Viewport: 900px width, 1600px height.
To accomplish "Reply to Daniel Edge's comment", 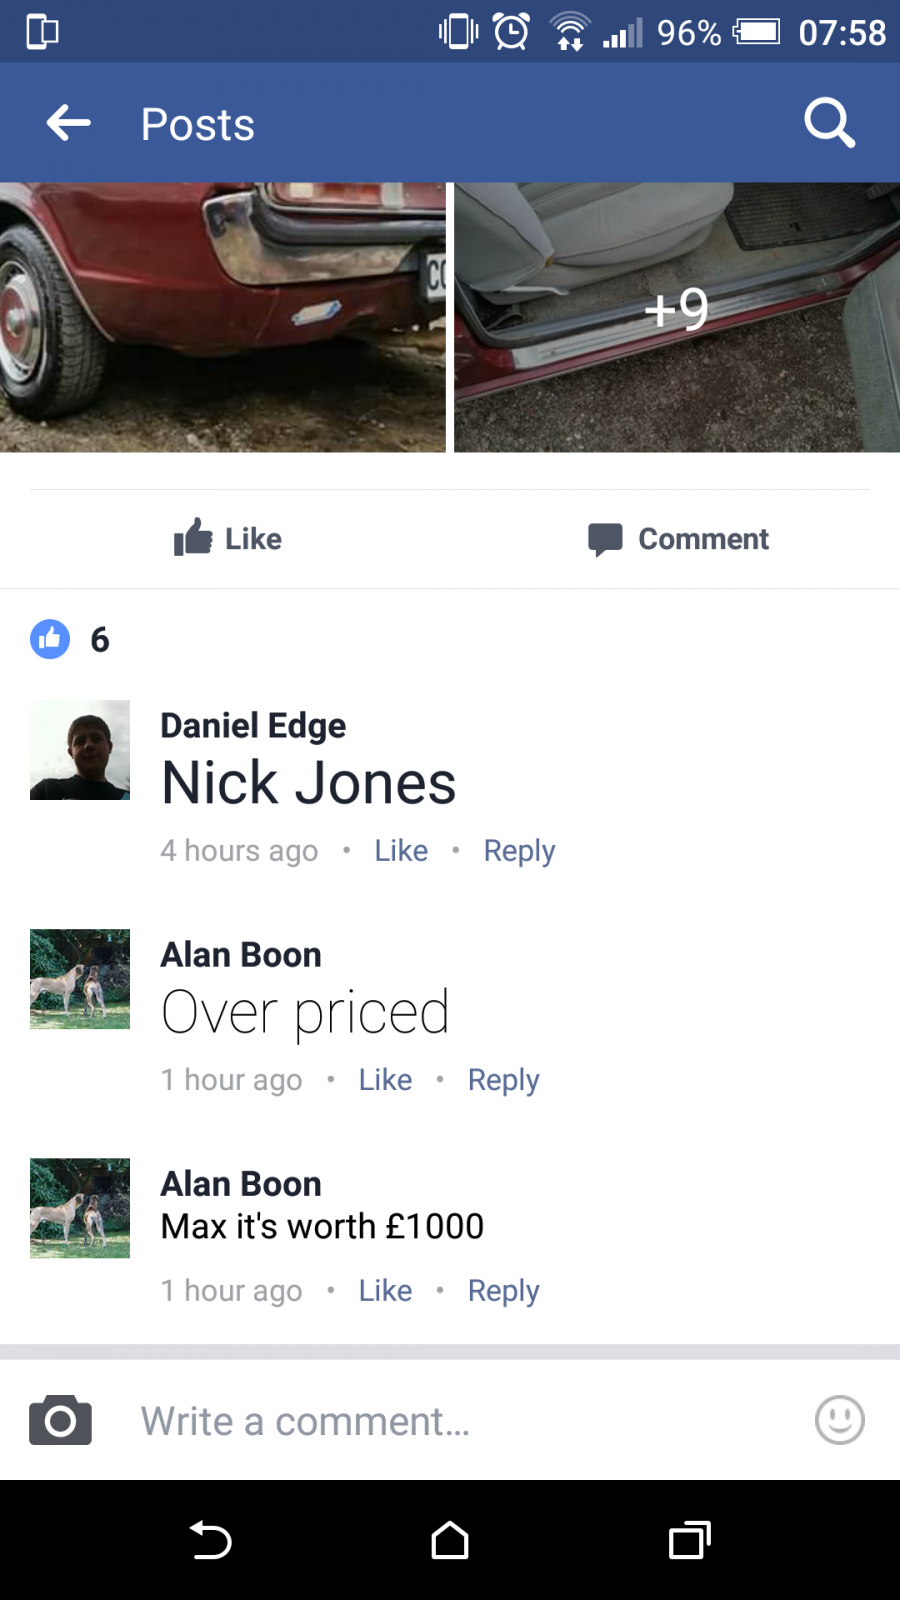I will click(519, 851).
